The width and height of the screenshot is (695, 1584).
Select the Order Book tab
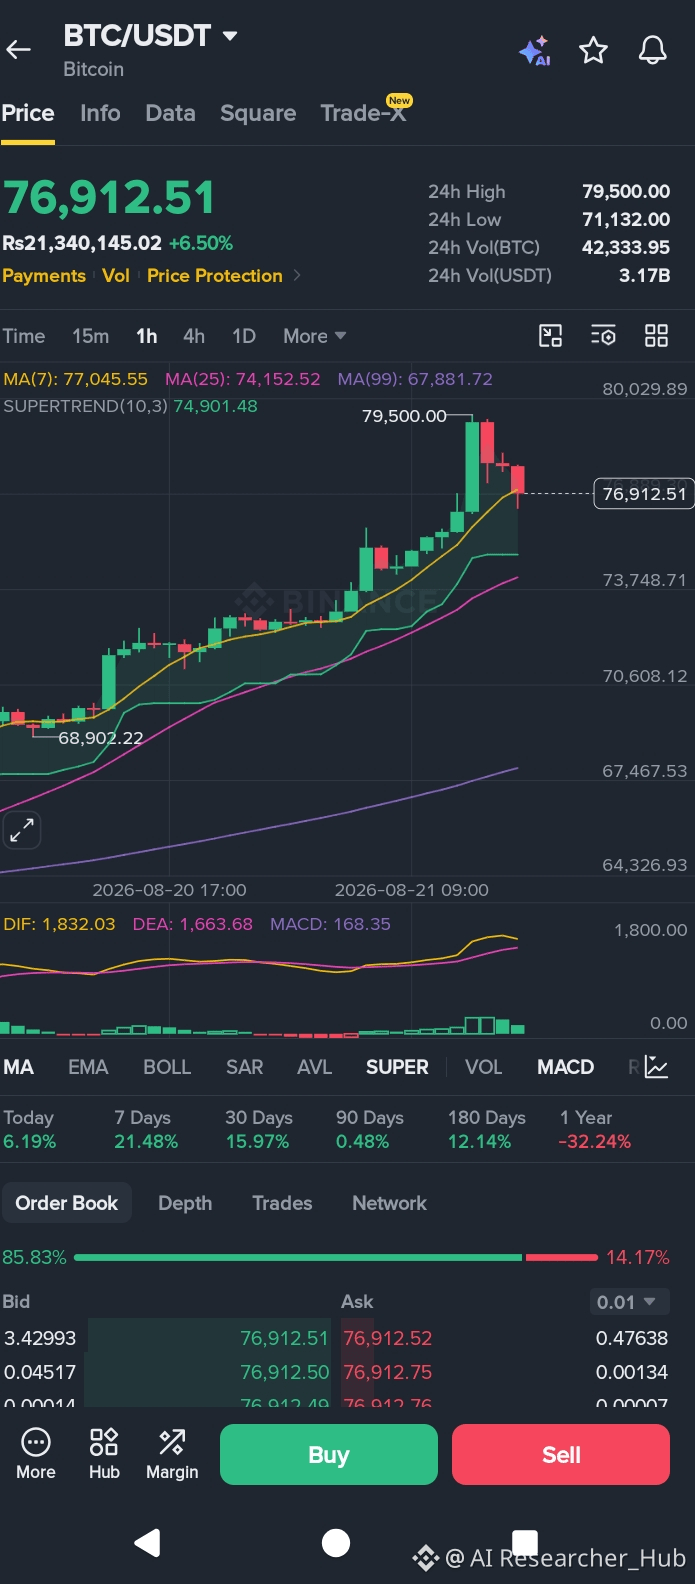click(x=66, y=1203)
